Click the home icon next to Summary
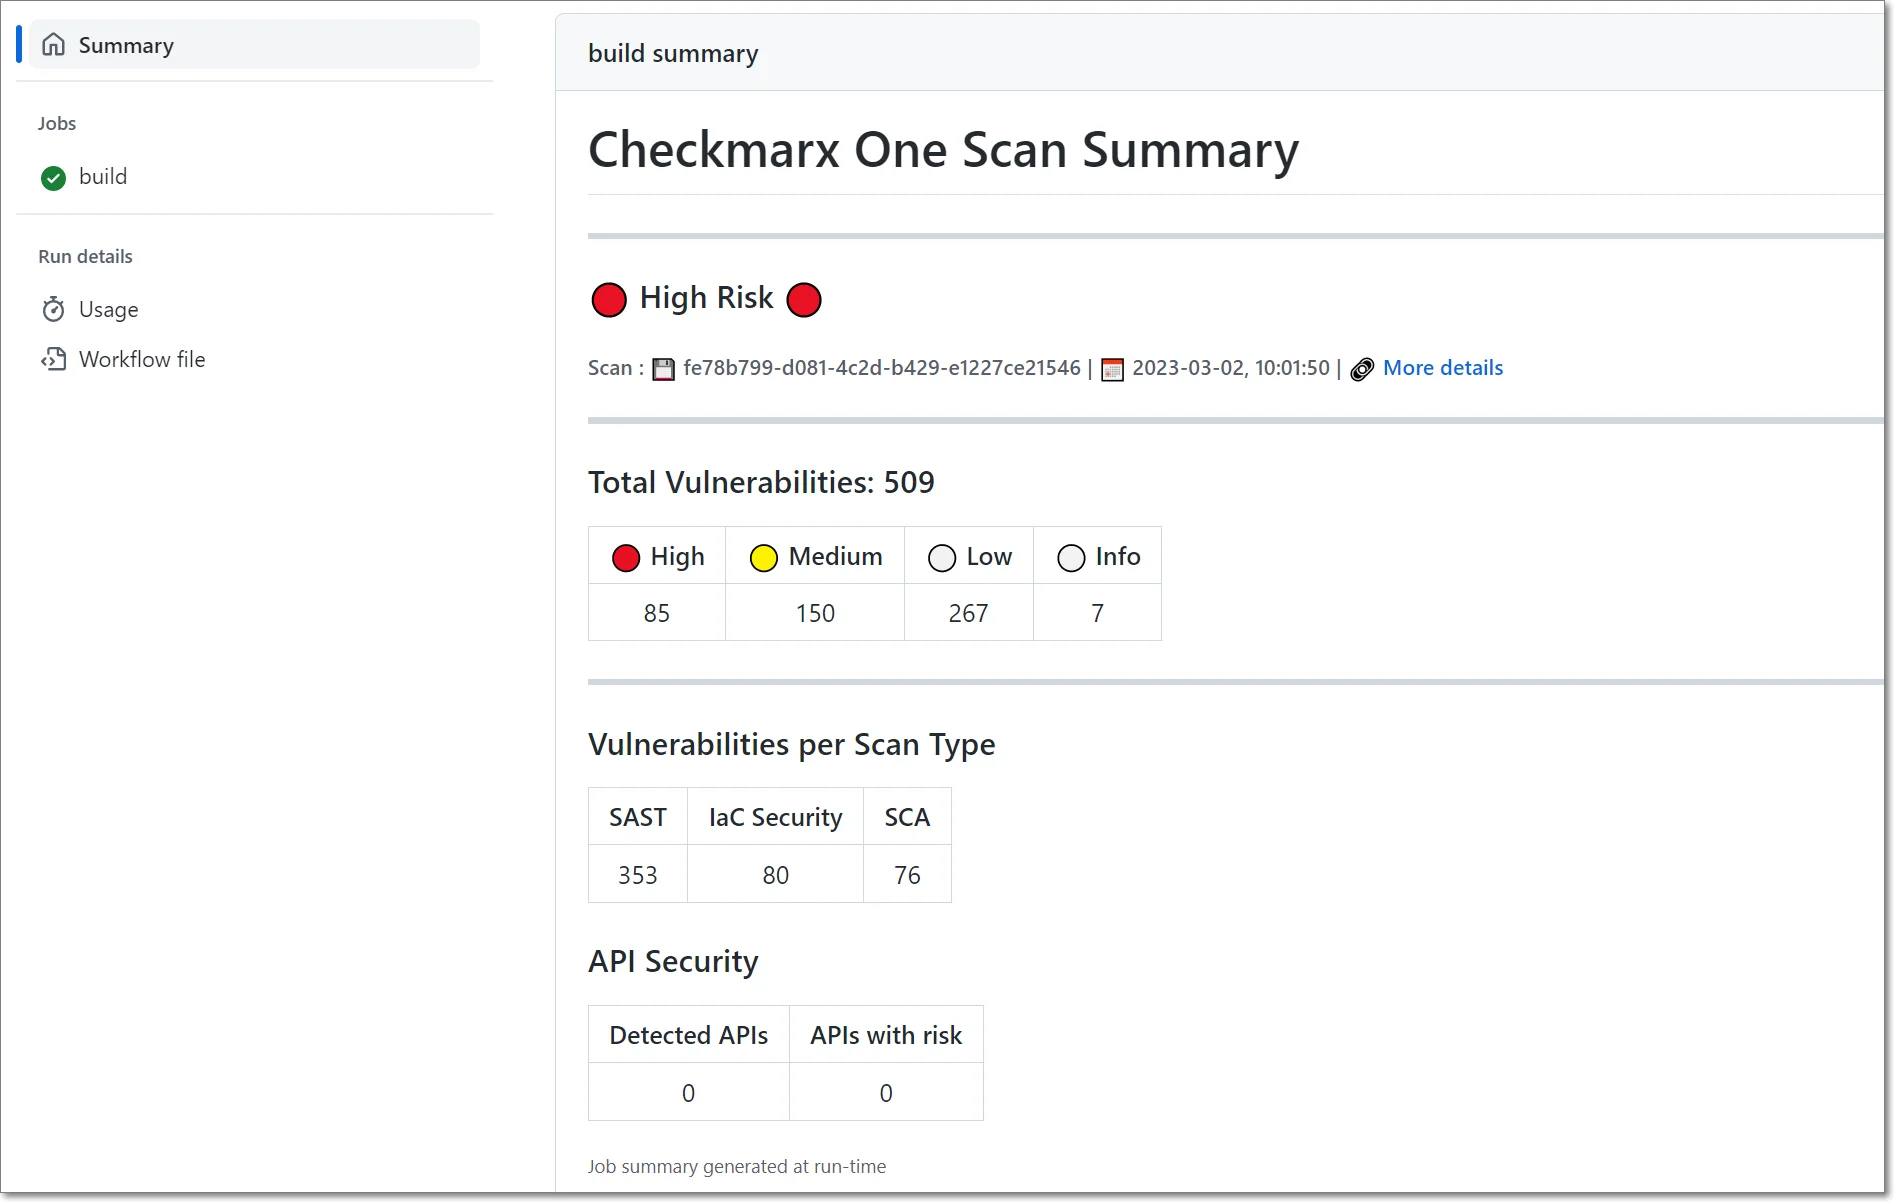The image size is (1894, 1202). click(54, 45)
